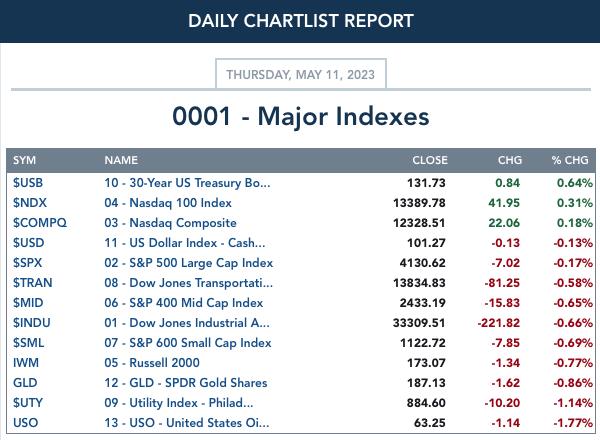Open the $USB symbol link
This screenshot has width=600, height=440.
click(28, 183)
